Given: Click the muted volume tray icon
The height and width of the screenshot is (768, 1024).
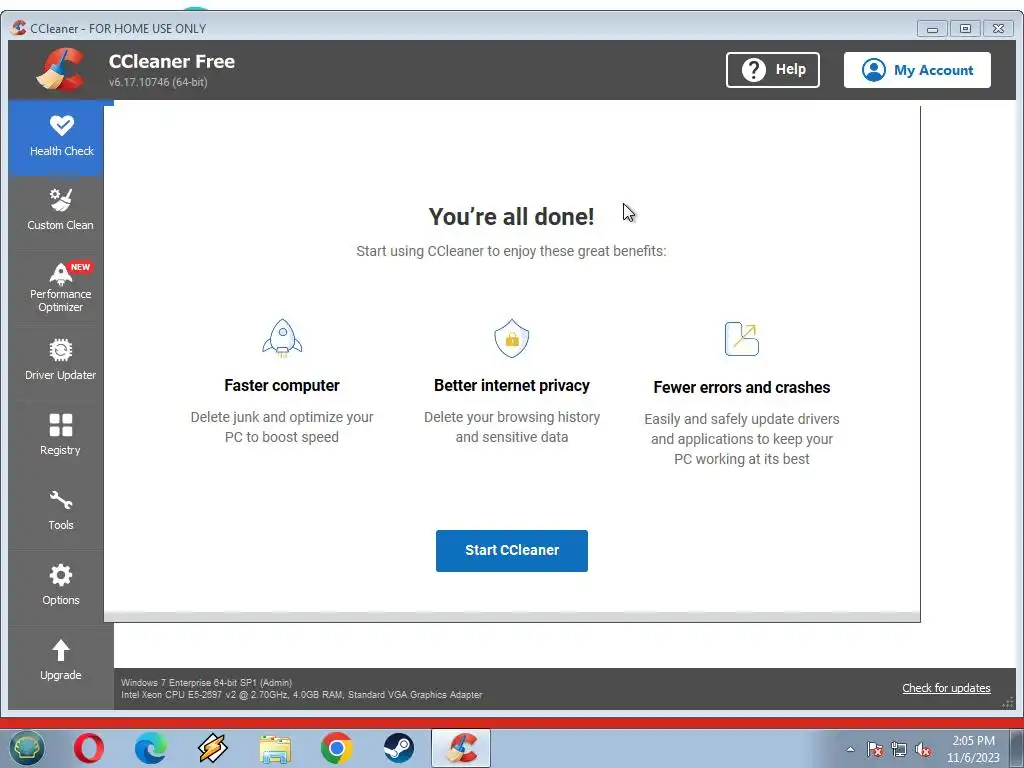Looking at the screenshot, I should click(x=923, y=749).
